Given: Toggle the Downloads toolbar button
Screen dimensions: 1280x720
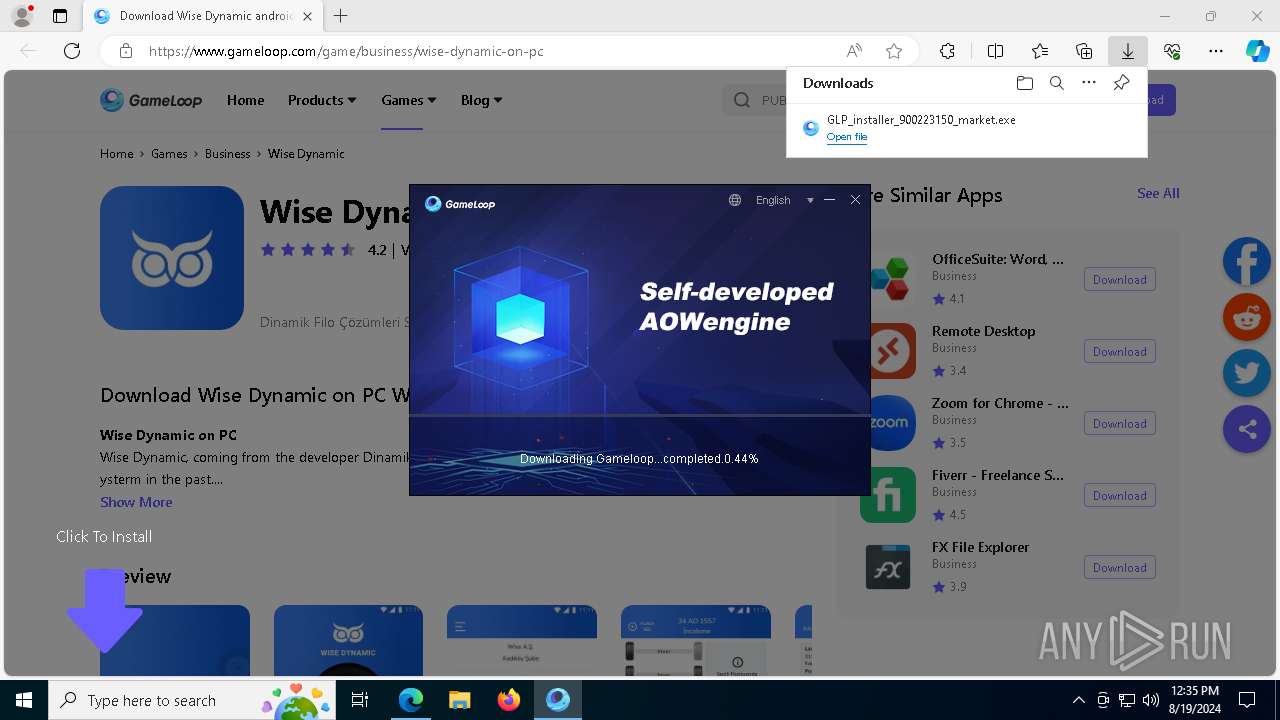Looking at the screenshot, I should tap(1127, 51).
